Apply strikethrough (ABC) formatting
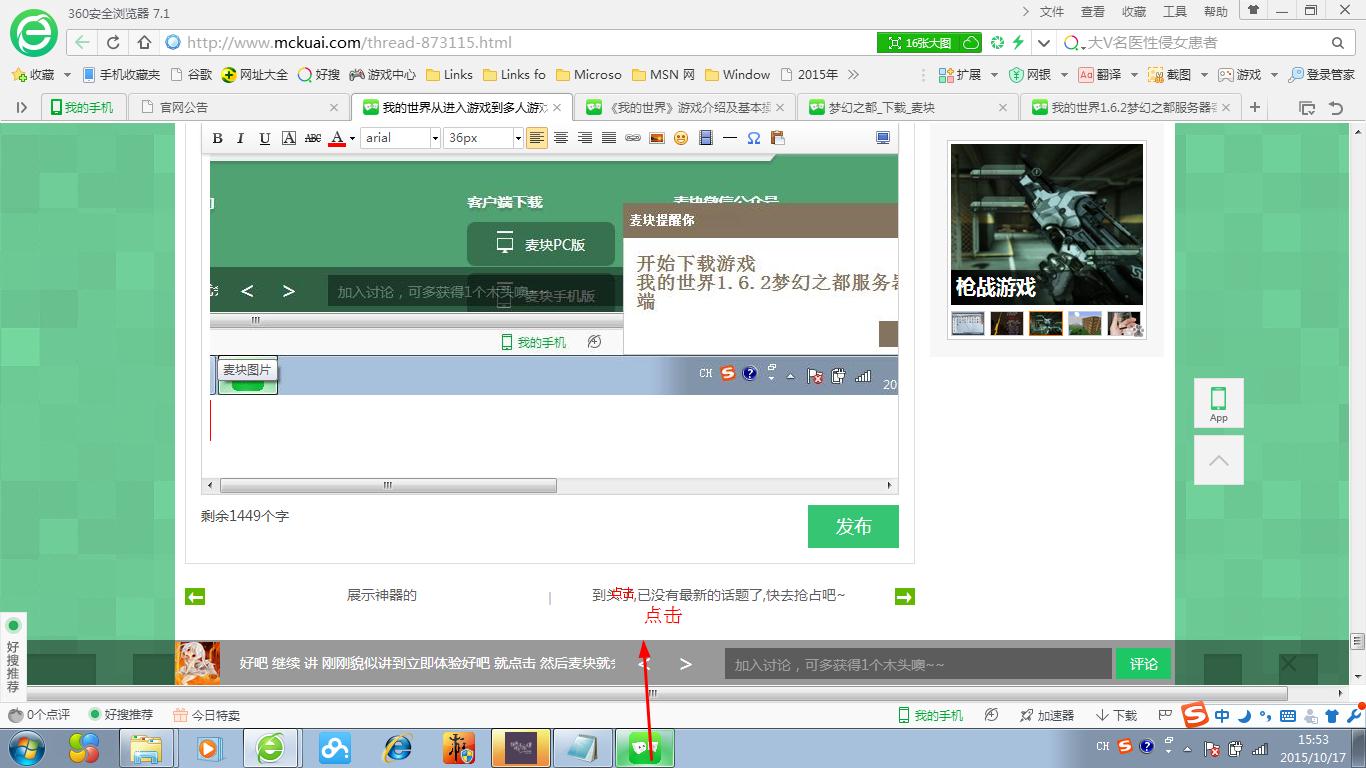This screenshot has width=1366, height=768. [313, 138]
